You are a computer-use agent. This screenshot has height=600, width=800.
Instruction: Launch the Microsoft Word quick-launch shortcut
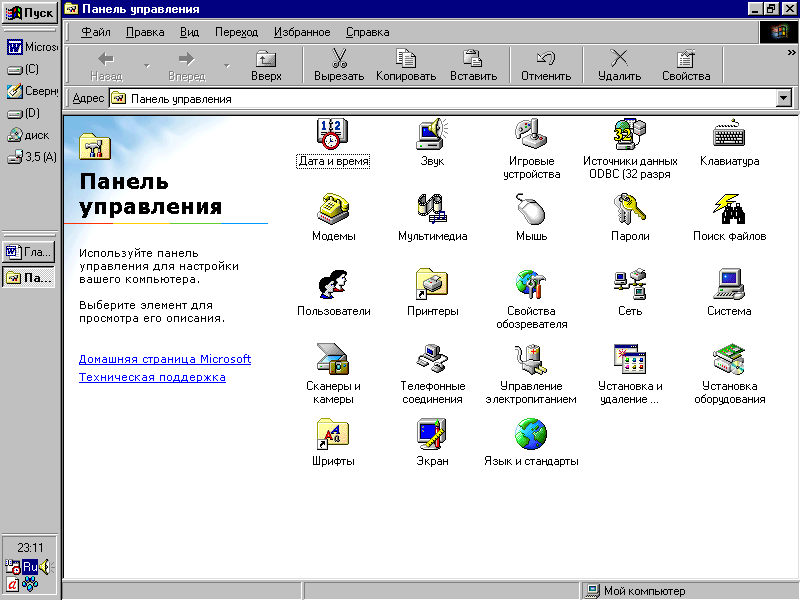(x=32, y=47)
